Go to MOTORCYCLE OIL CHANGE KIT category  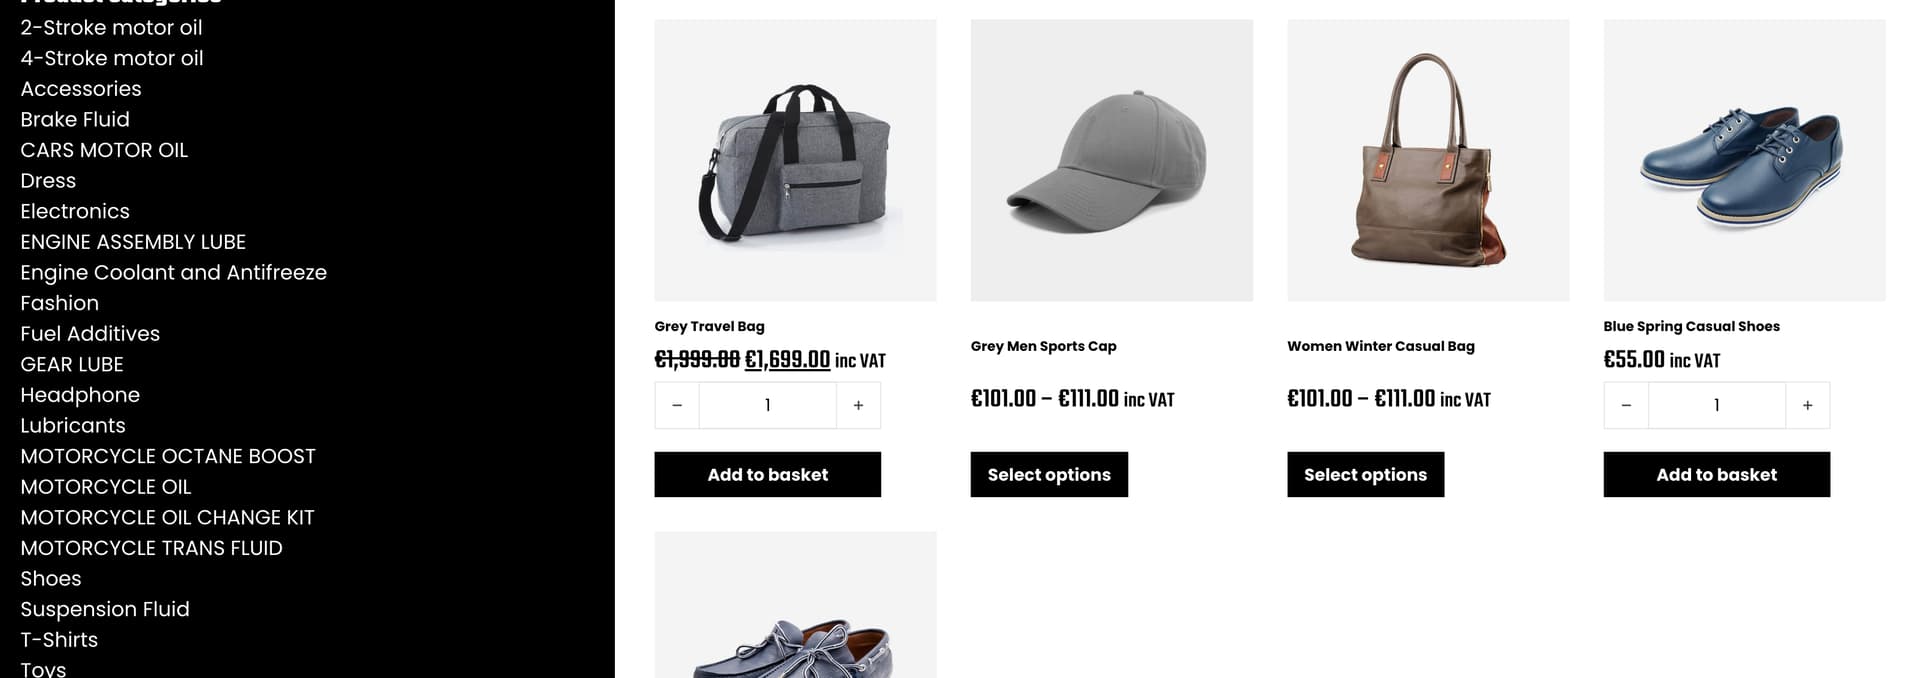pyautogui.click(x=167, y=517)
